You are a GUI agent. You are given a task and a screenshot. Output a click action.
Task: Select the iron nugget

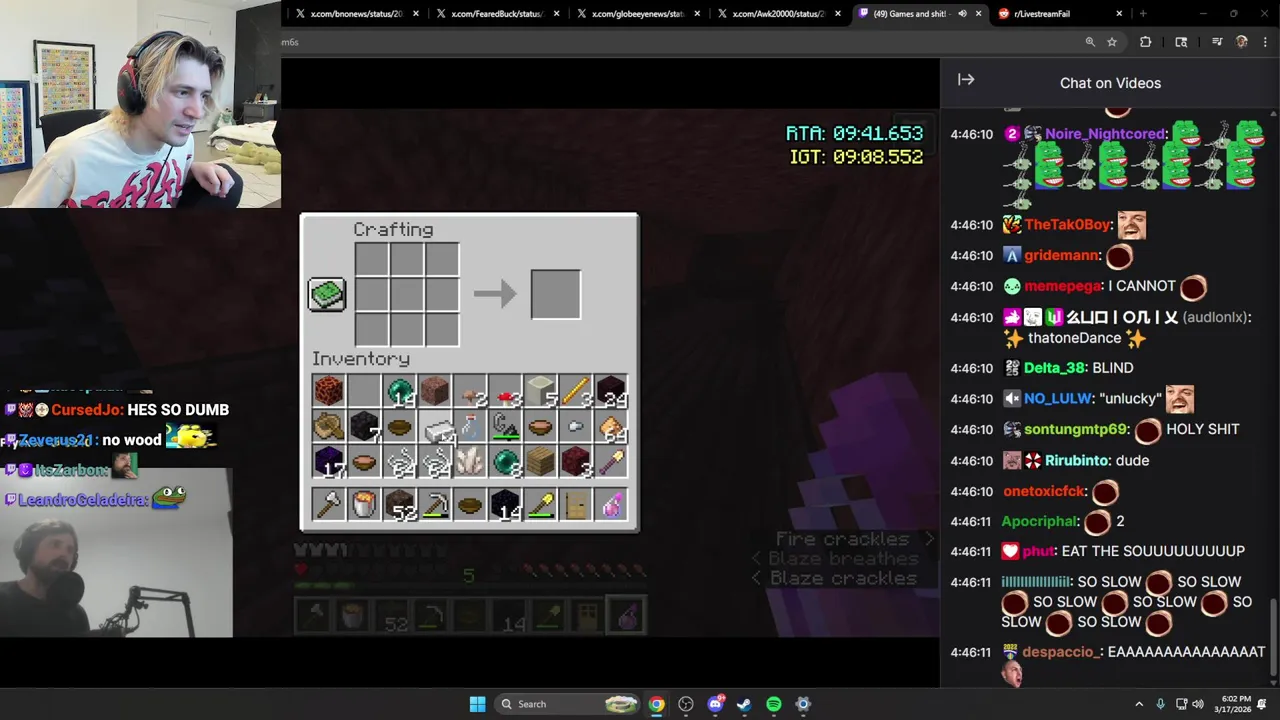pos(576,426)
